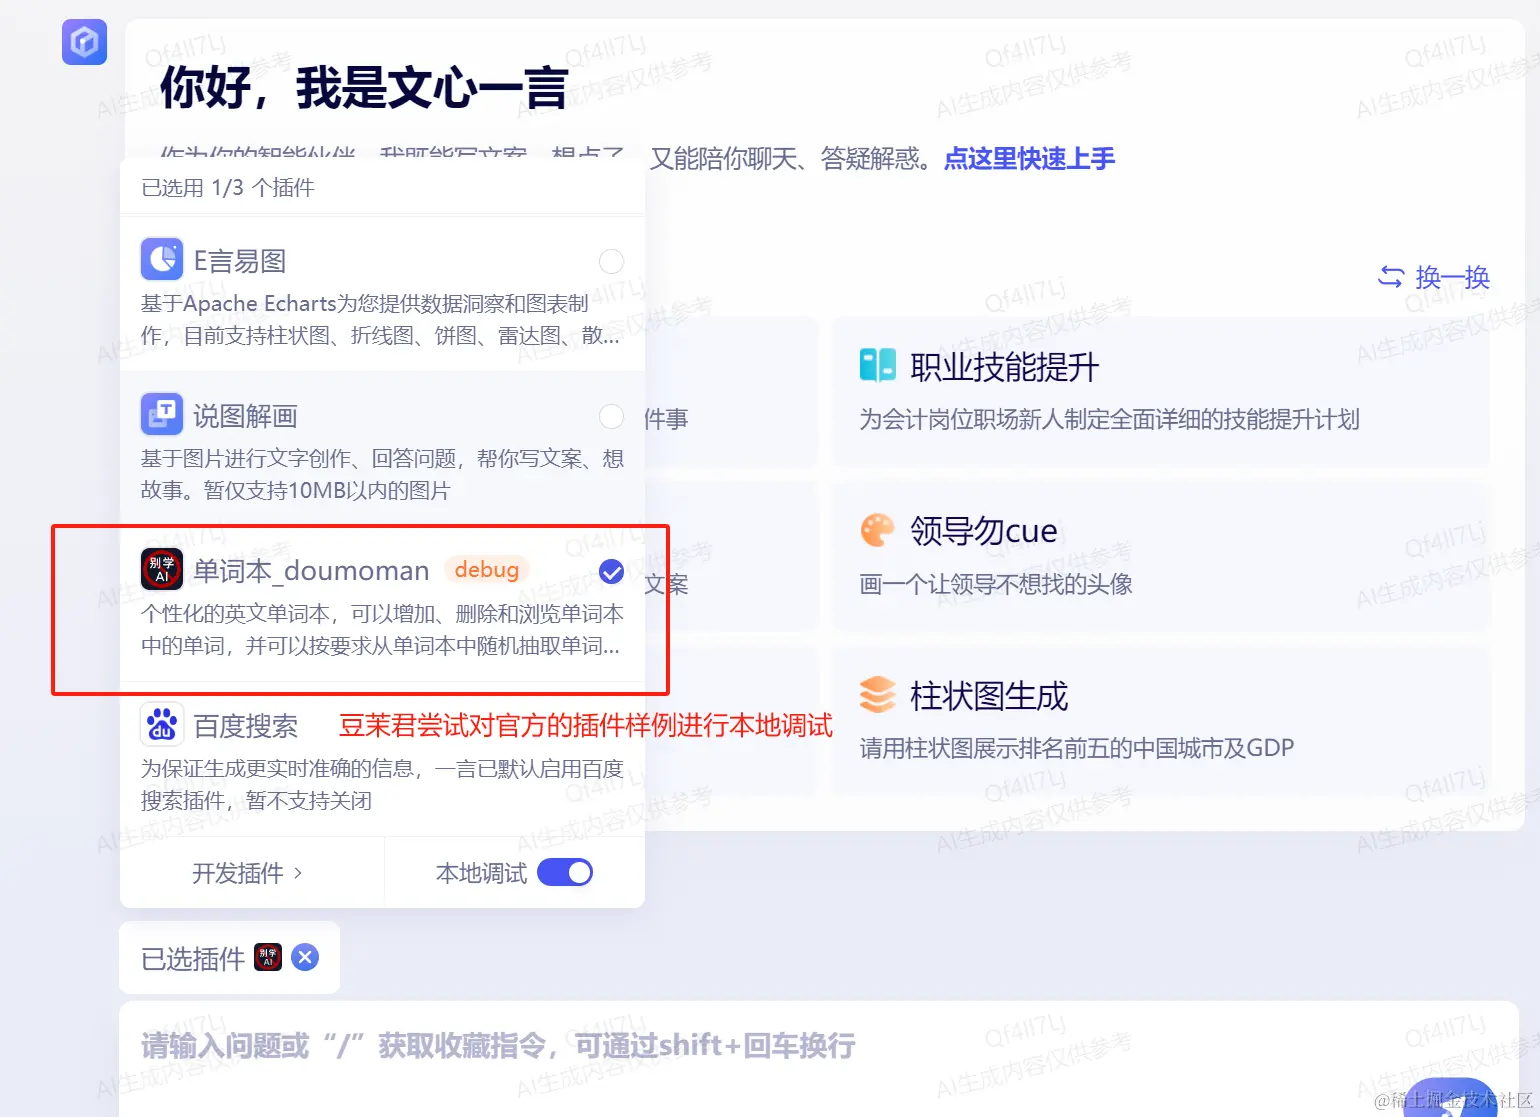1540x1117 pixels.
Task: Click the 已选插件 button
Action: click(230, 957)
